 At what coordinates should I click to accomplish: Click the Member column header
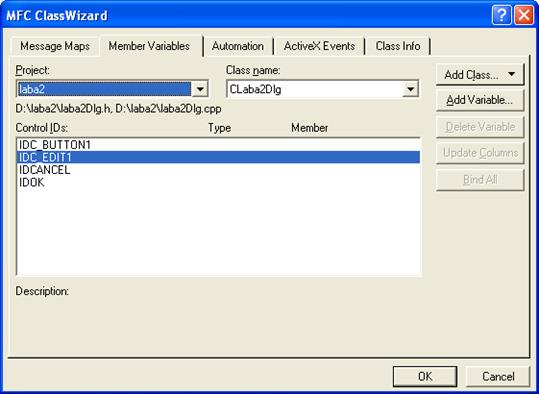309,128
